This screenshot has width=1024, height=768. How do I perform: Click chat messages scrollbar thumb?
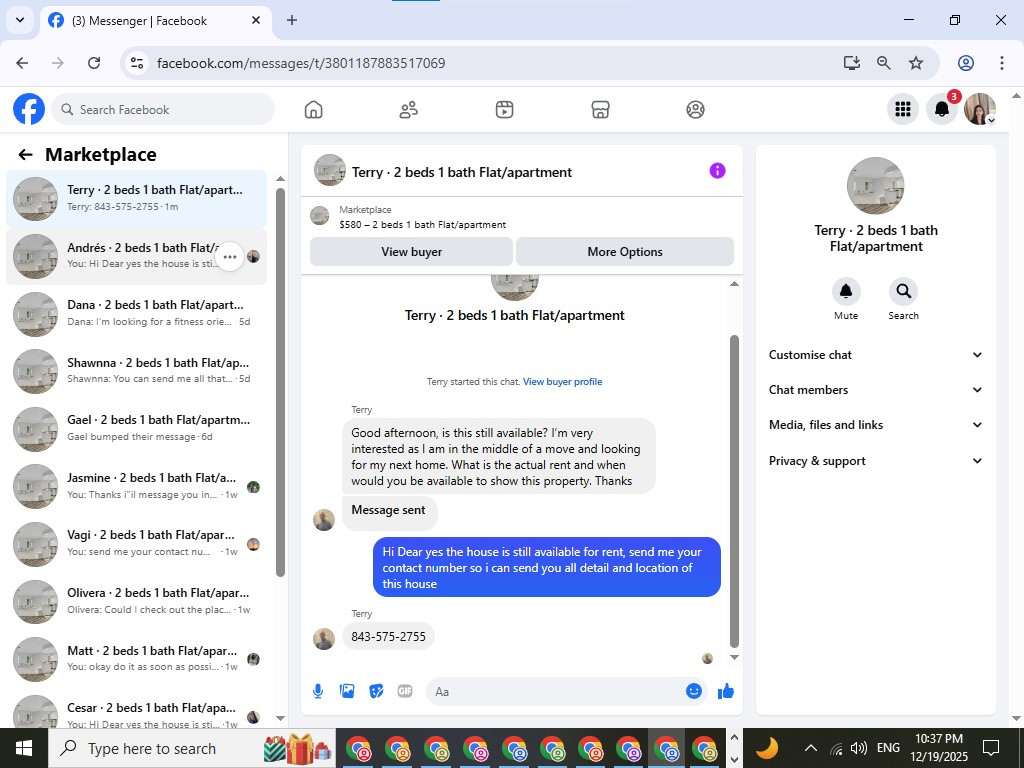coord(734,491)
